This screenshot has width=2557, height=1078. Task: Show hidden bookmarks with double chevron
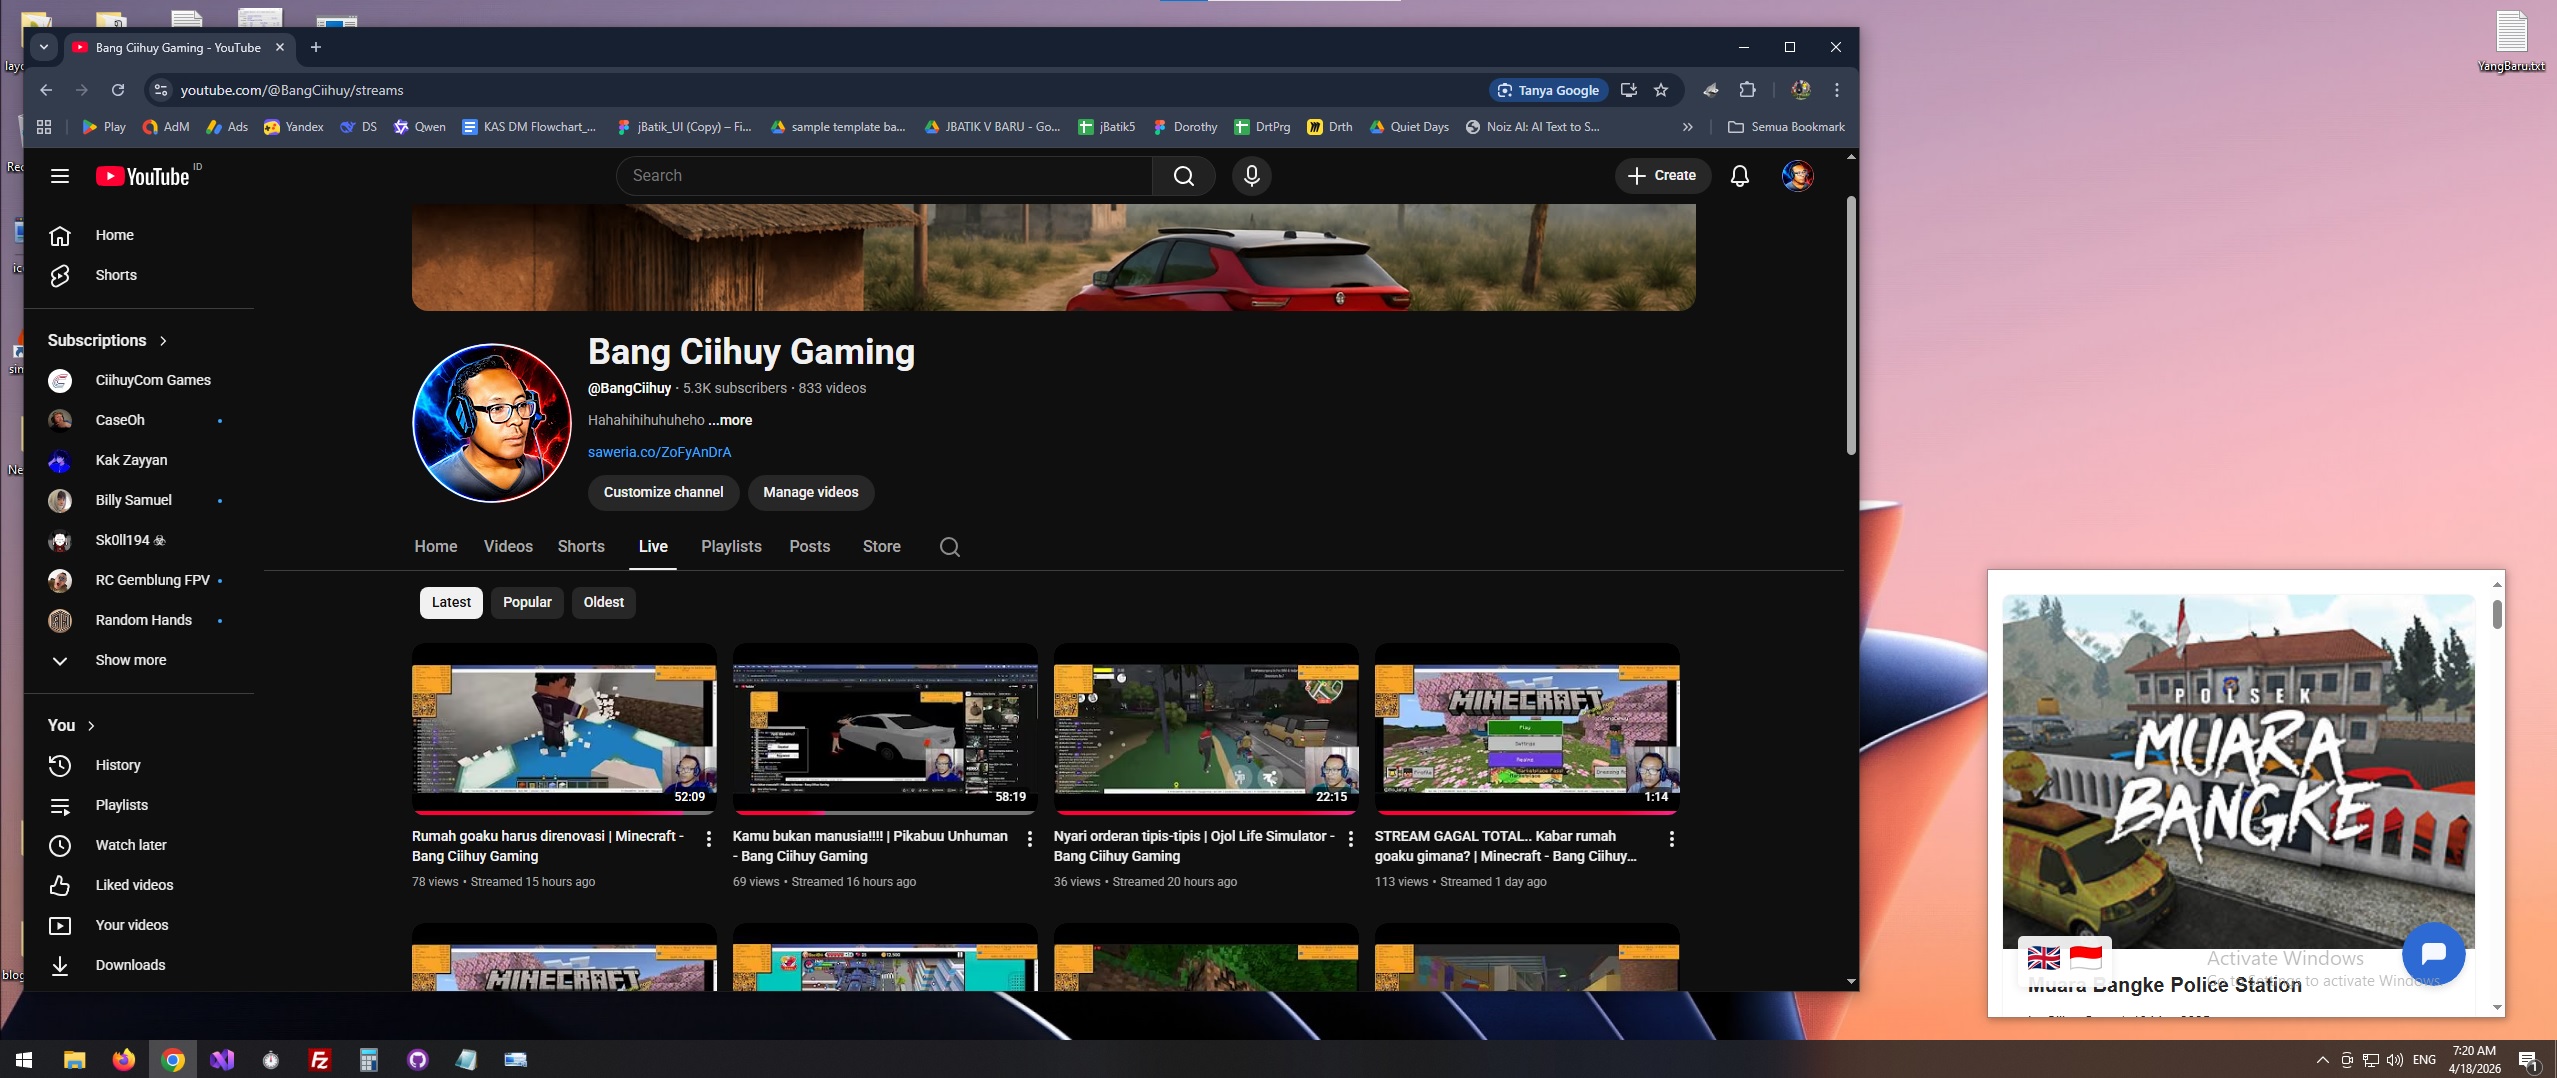point(1687,127)
